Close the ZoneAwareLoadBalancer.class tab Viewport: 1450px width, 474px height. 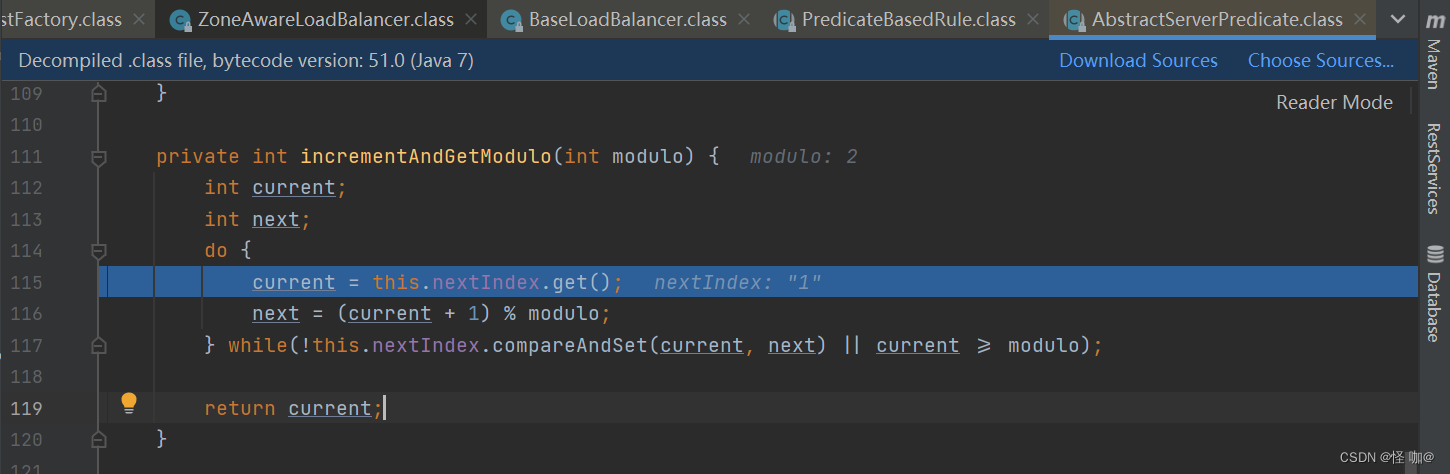[x=471, y=19]
